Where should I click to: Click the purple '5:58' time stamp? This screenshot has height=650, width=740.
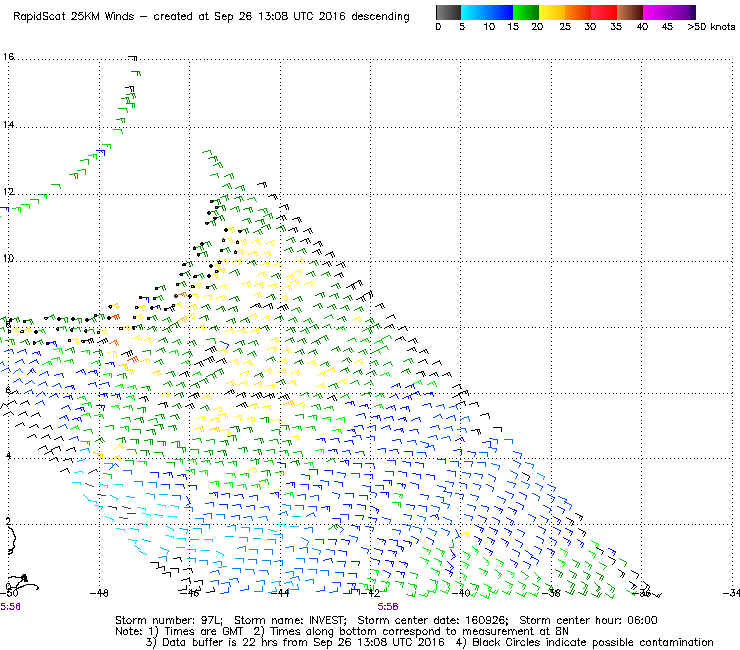pos(10,607)
